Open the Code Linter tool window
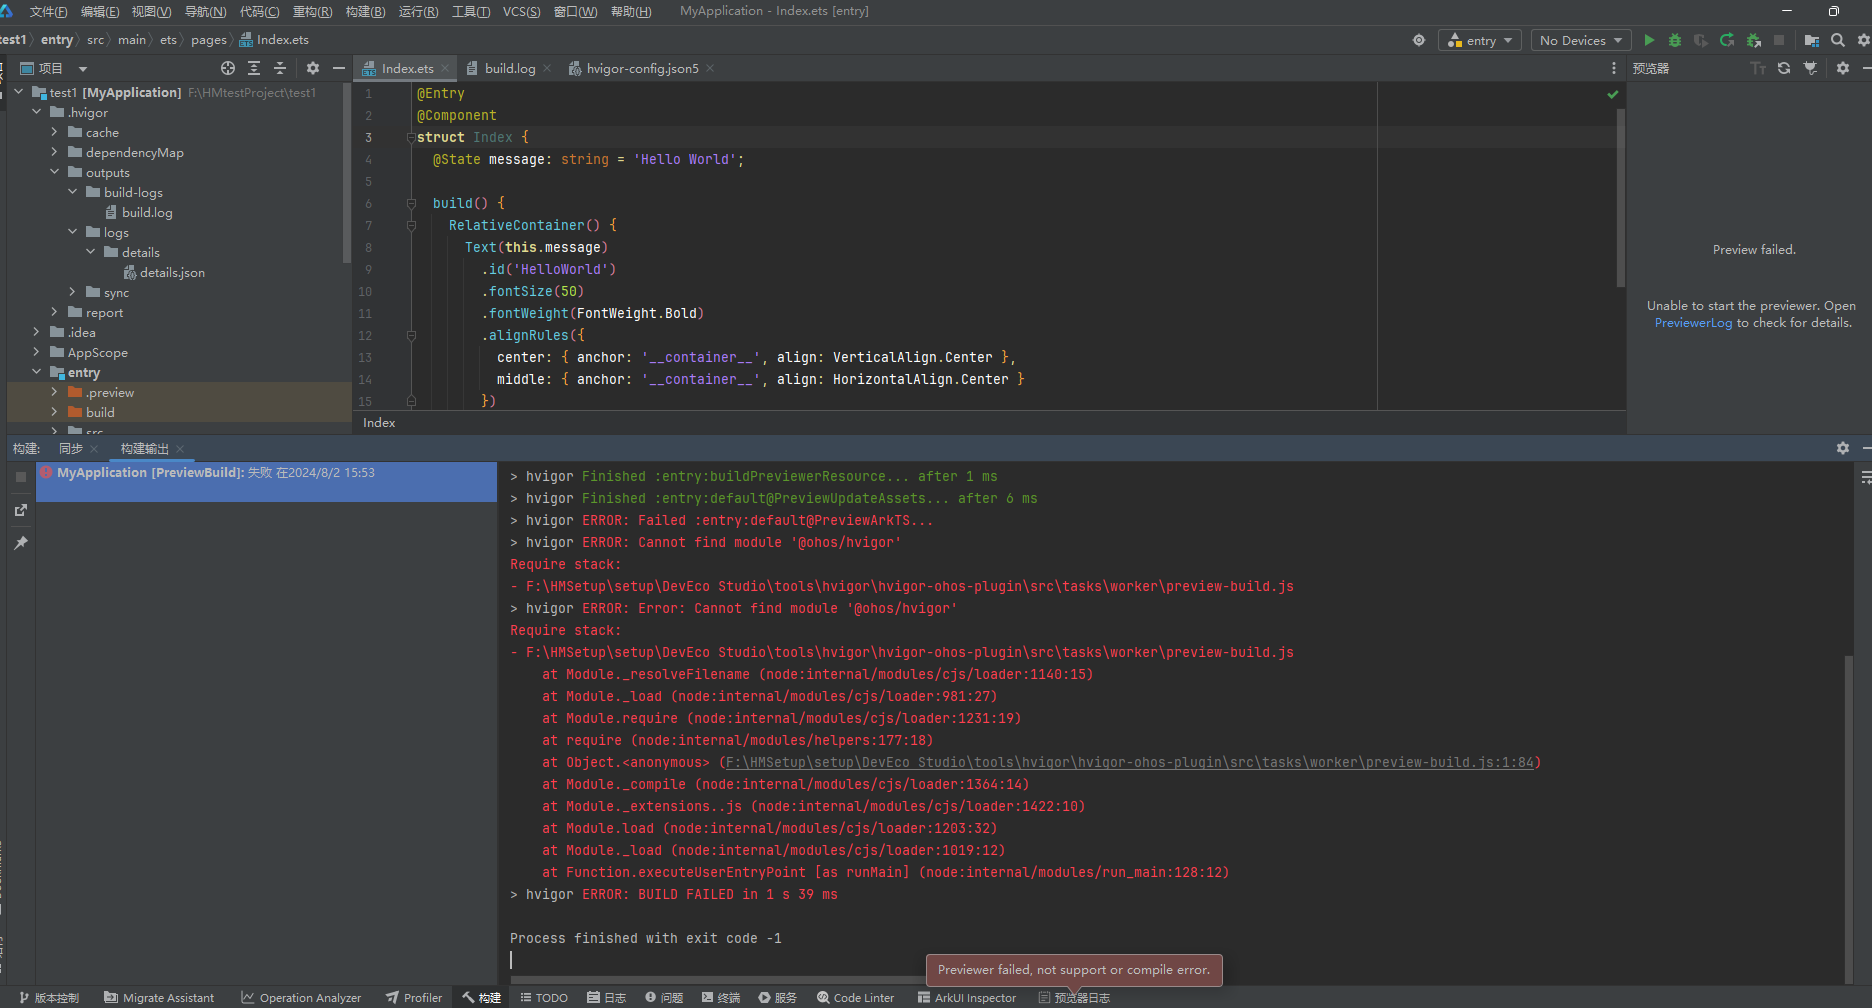Image resolution: width=1872 pixels, height=1008 pixels. pos(856,997)
